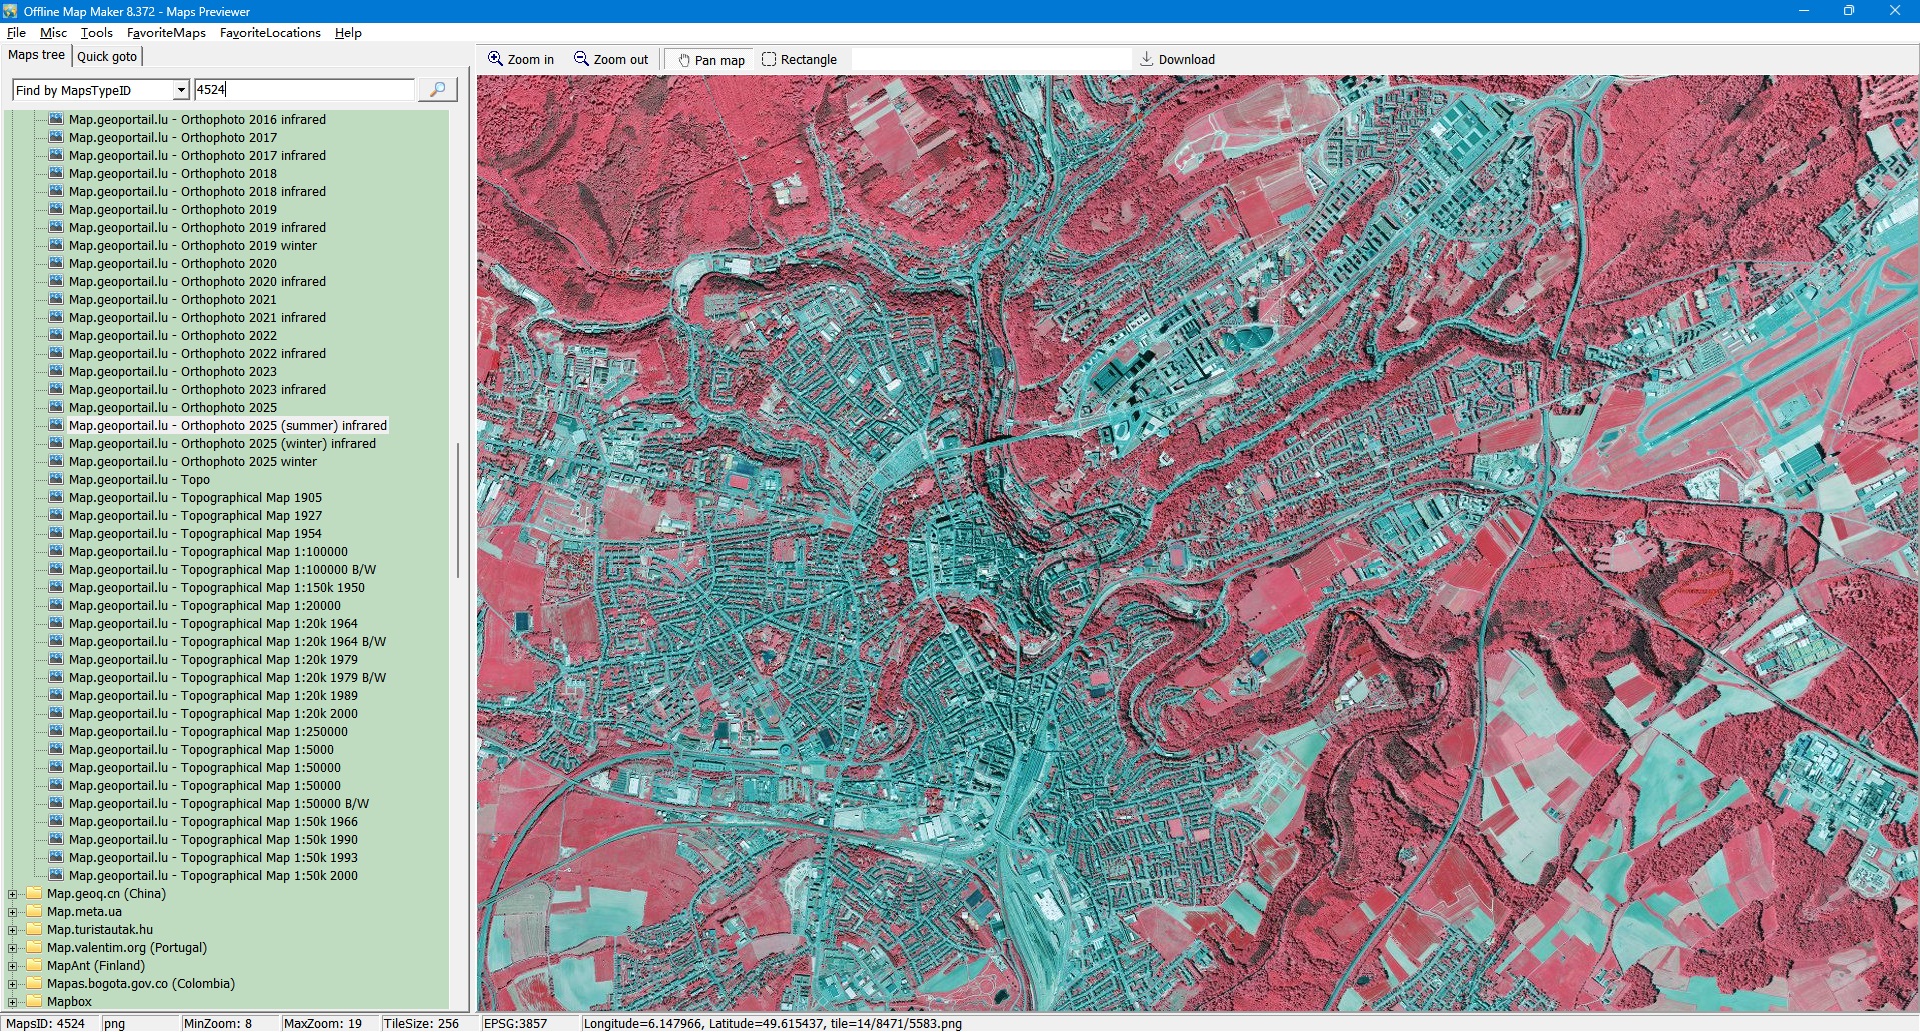Expand the Map.geoq.cn (China) folder
The image size is (1920, 1032).
pyautogui.click(x=13, y=894)
